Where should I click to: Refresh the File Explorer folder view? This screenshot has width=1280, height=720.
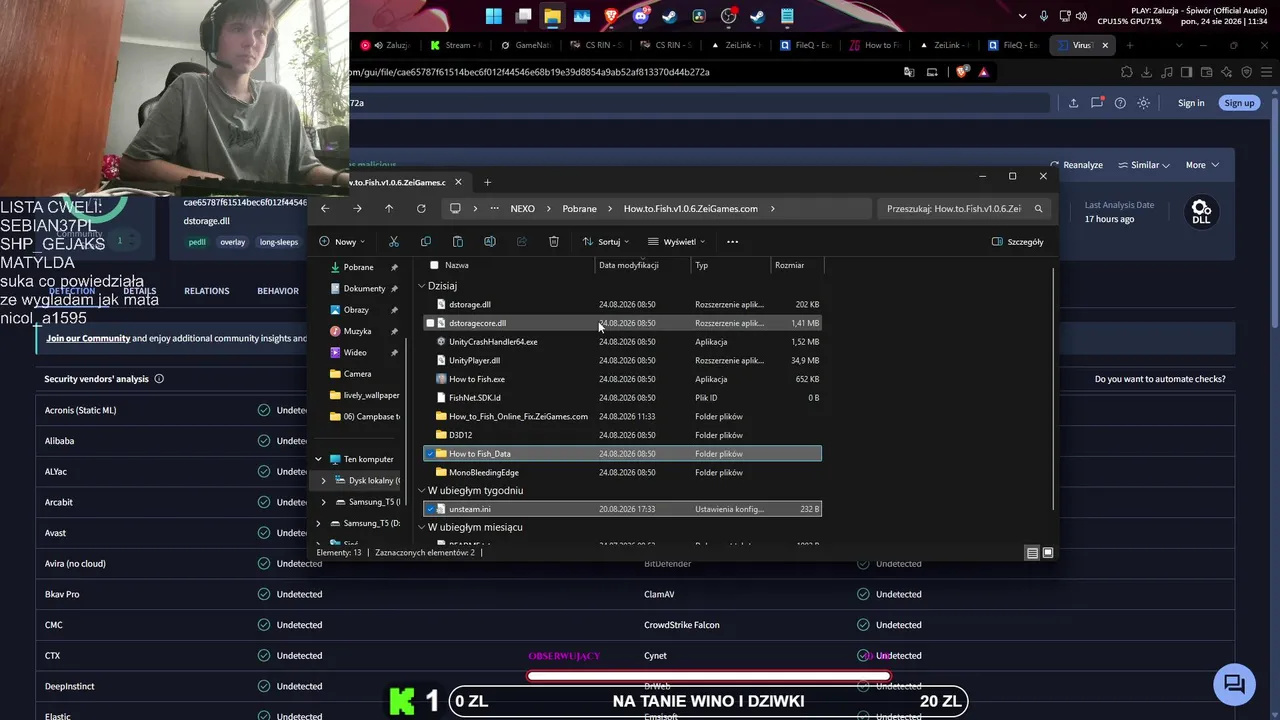pyautogui.click(x=421, y=209)
